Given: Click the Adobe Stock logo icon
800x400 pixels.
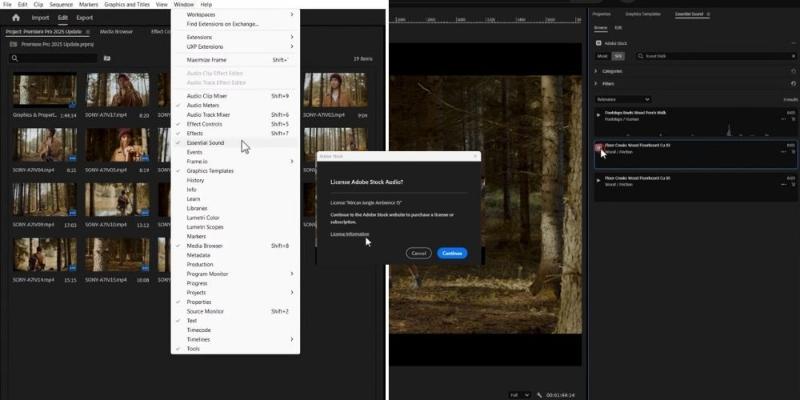Looking at the screenshot, I should tap(599, 43).
